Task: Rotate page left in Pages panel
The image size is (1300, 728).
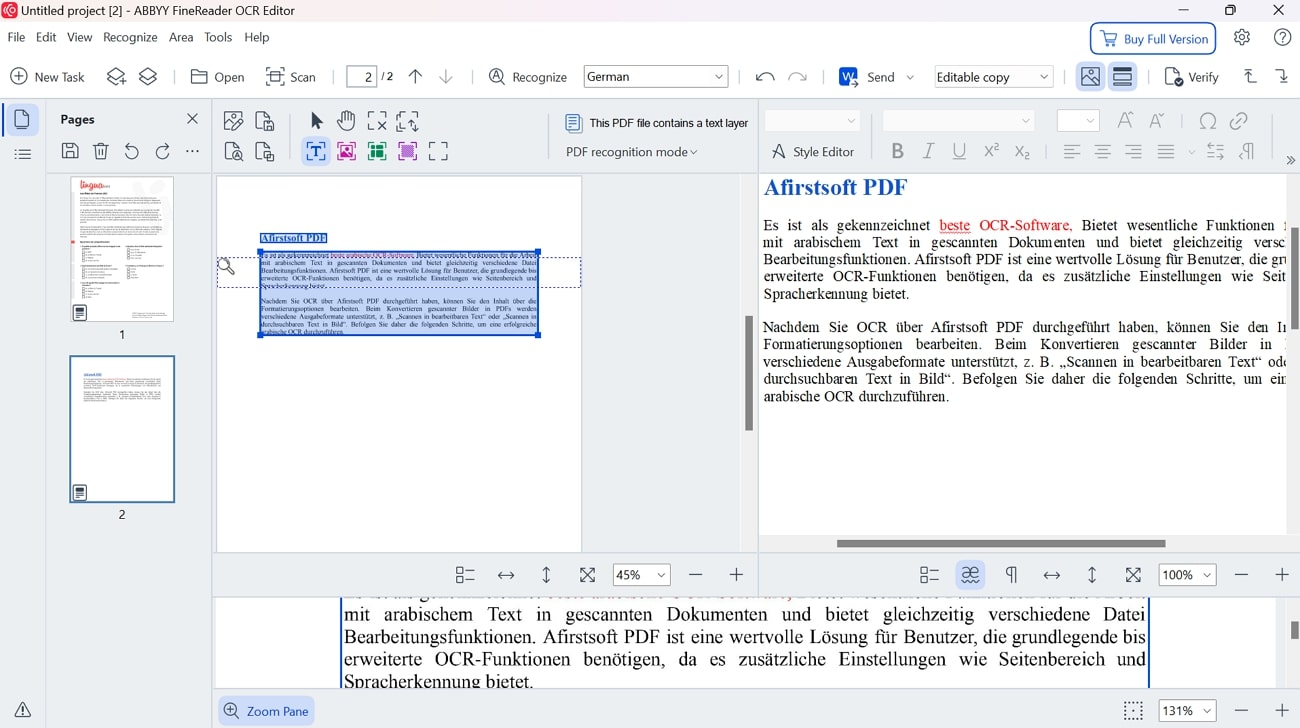Action: 131,151
